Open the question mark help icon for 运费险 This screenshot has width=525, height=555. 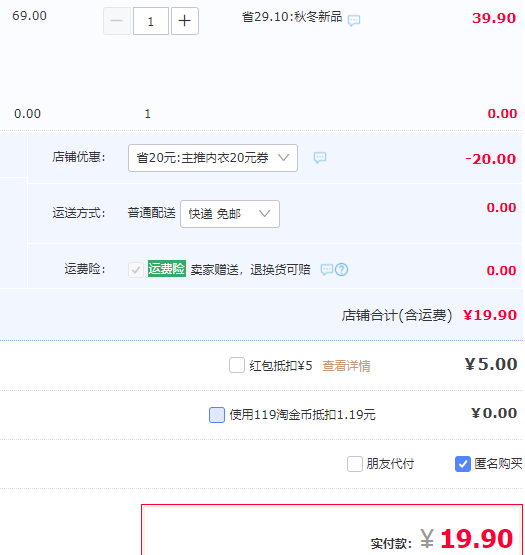coord(341,270)
